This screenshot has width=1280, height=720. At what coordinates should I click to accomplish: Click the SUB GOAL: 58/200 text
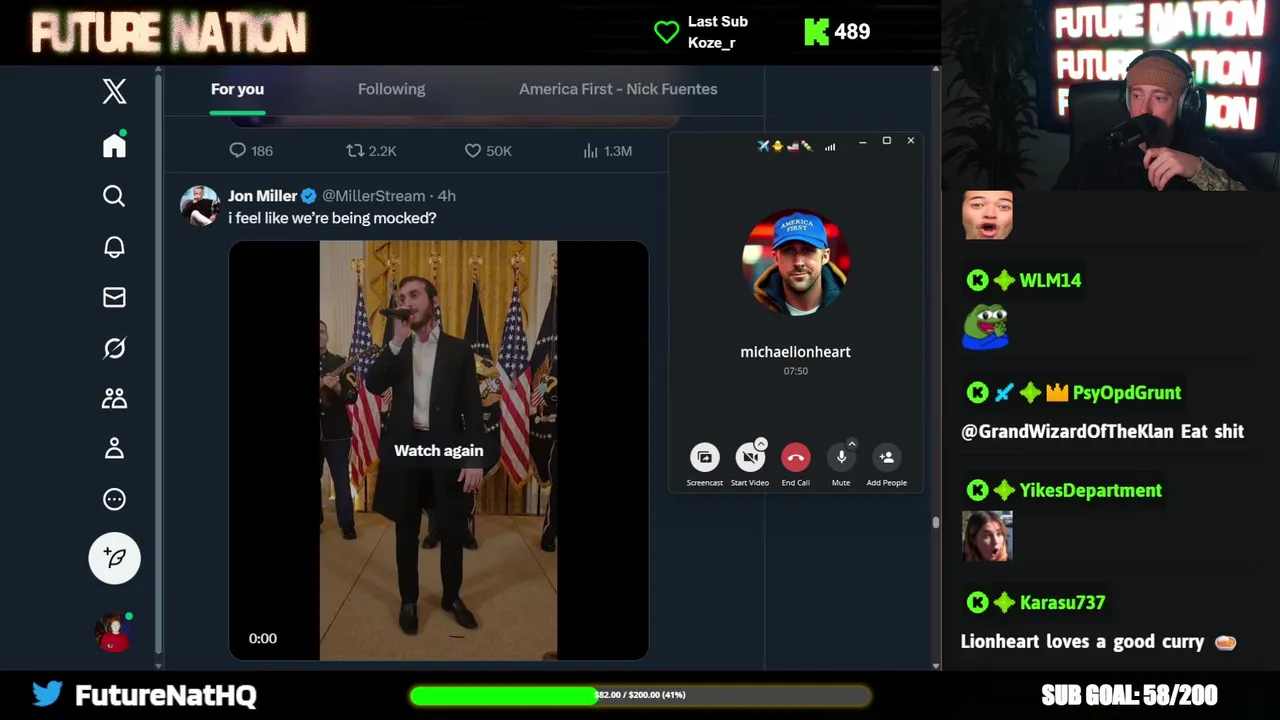point(1129,695)
